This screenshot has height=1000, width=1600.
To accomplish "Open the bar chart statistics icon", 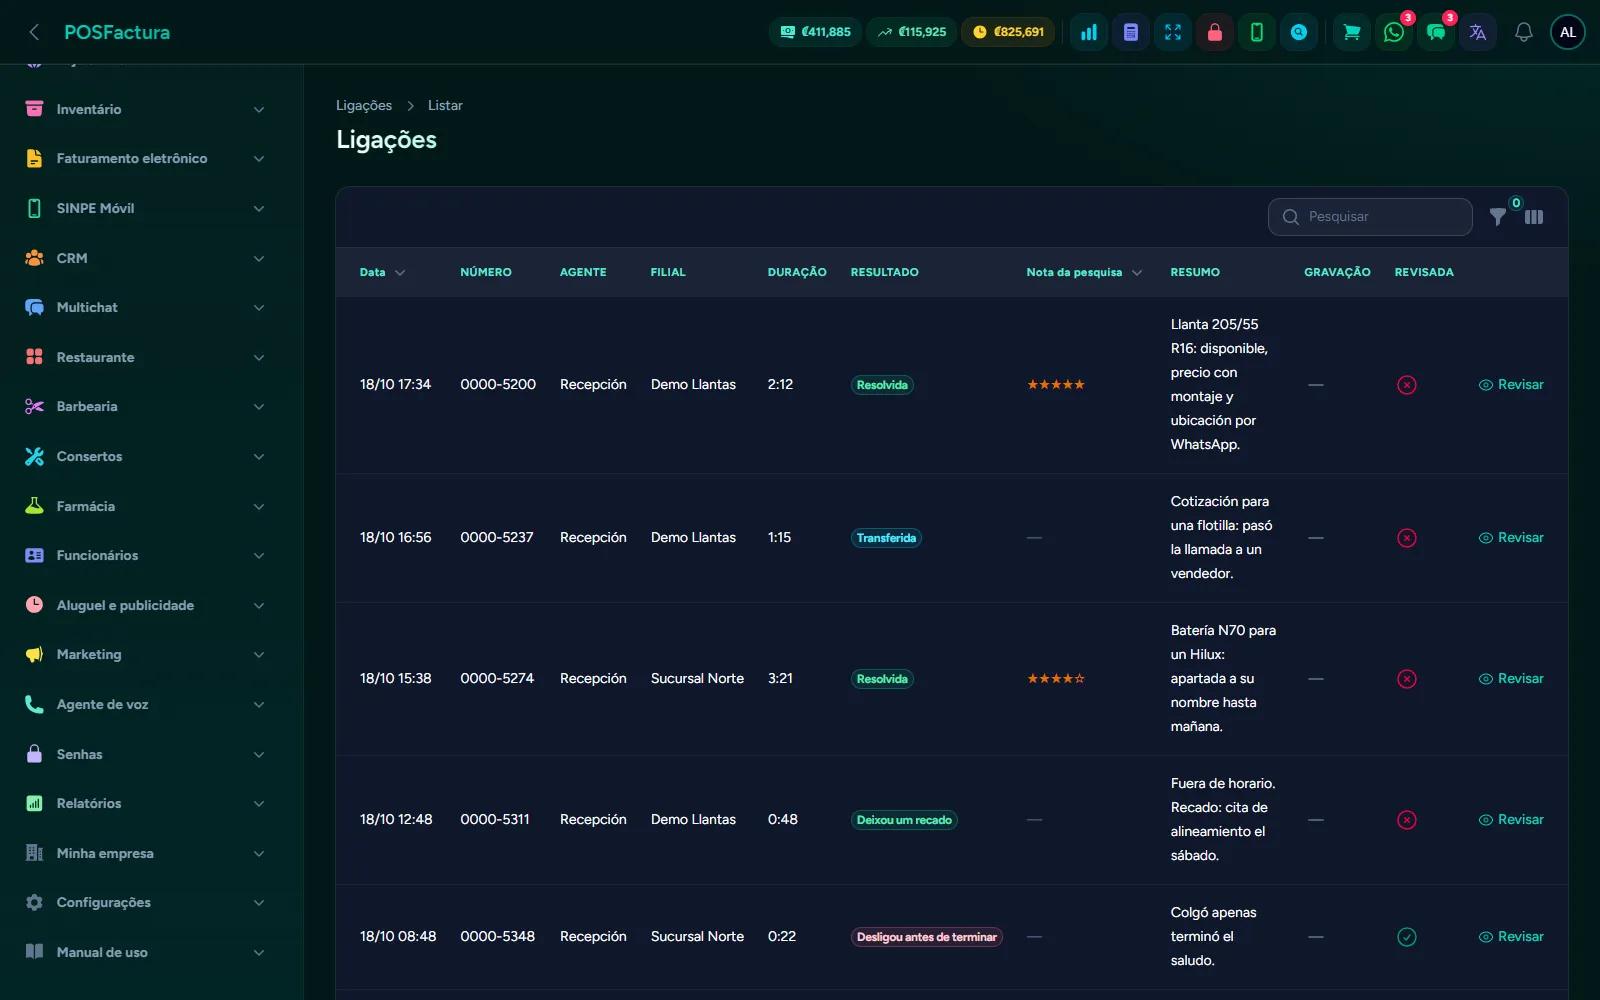I will coord(1089,32).
